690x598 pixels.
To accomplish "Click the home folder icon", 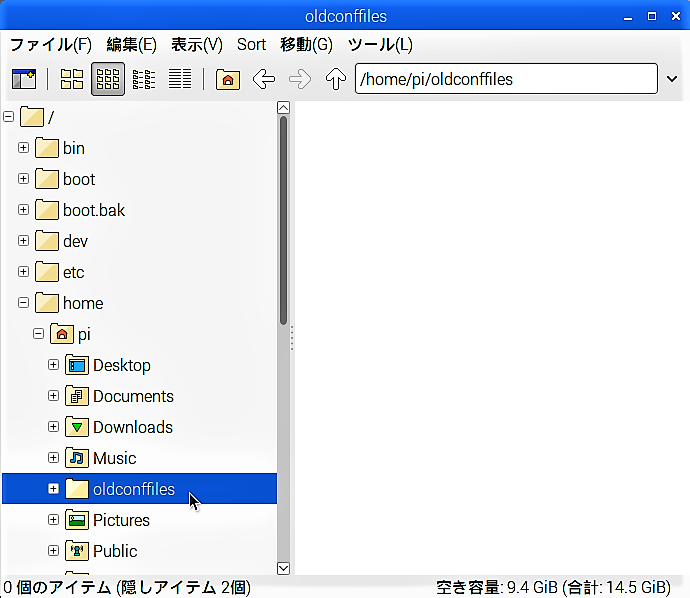I will 47,303.
